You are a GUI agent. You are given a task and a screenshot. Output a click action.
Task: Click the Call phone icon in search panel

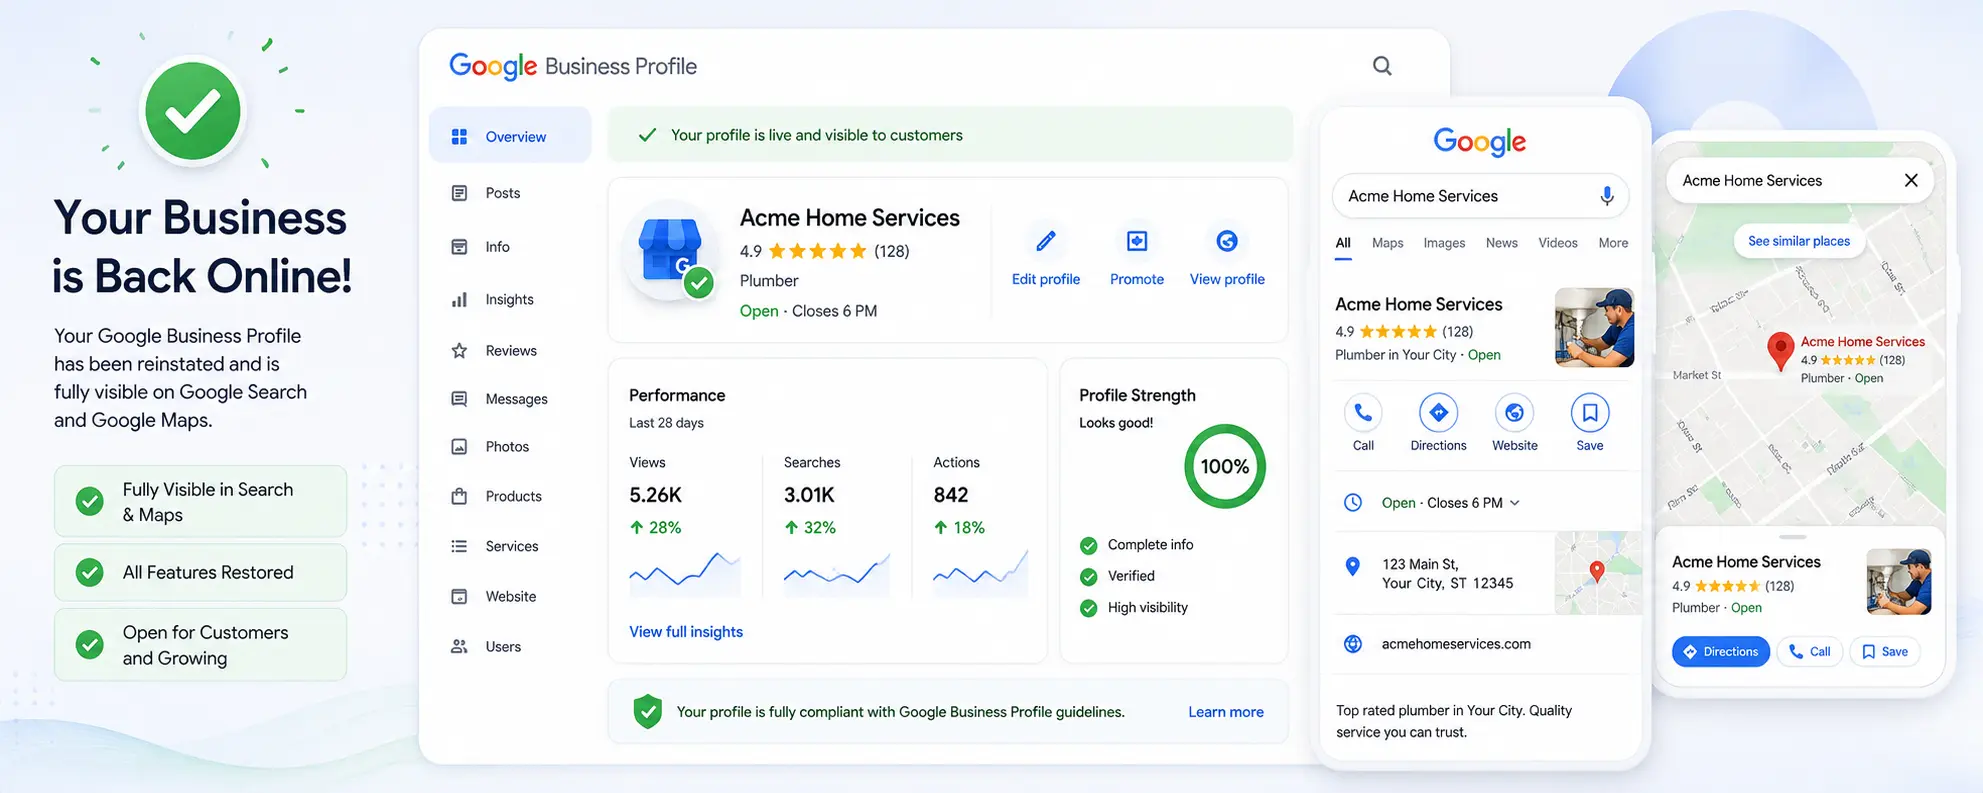(1363, 413)
